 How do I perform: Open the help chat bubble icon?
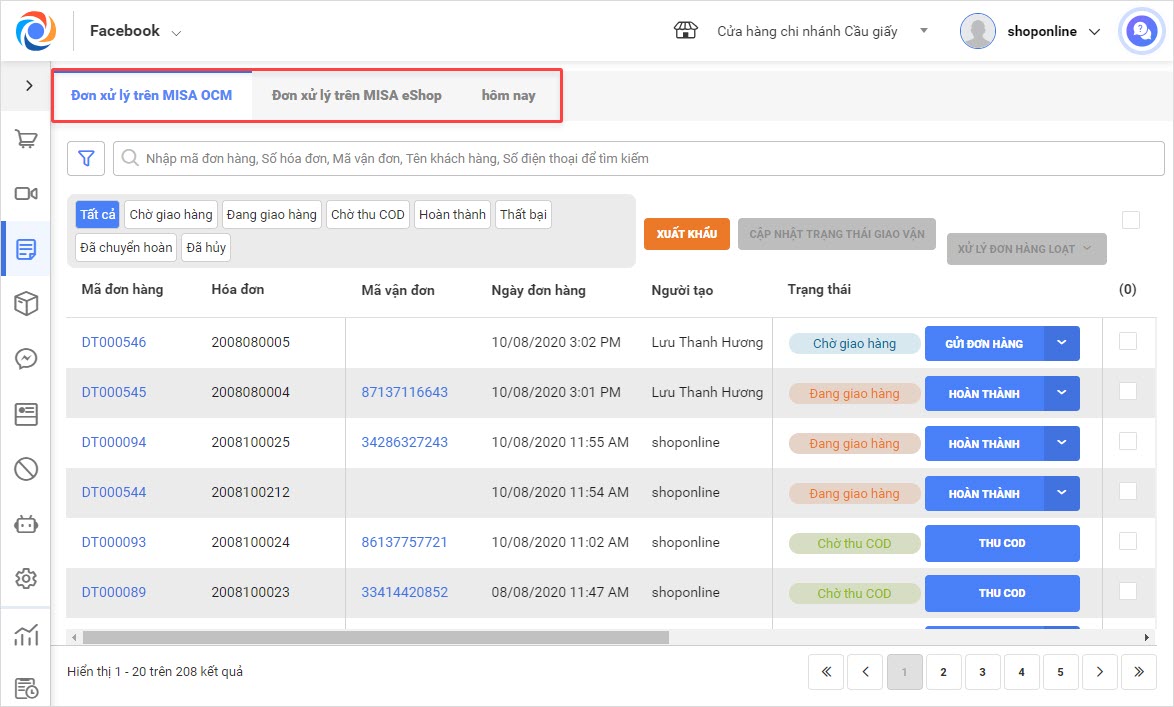coord(1140,31)
